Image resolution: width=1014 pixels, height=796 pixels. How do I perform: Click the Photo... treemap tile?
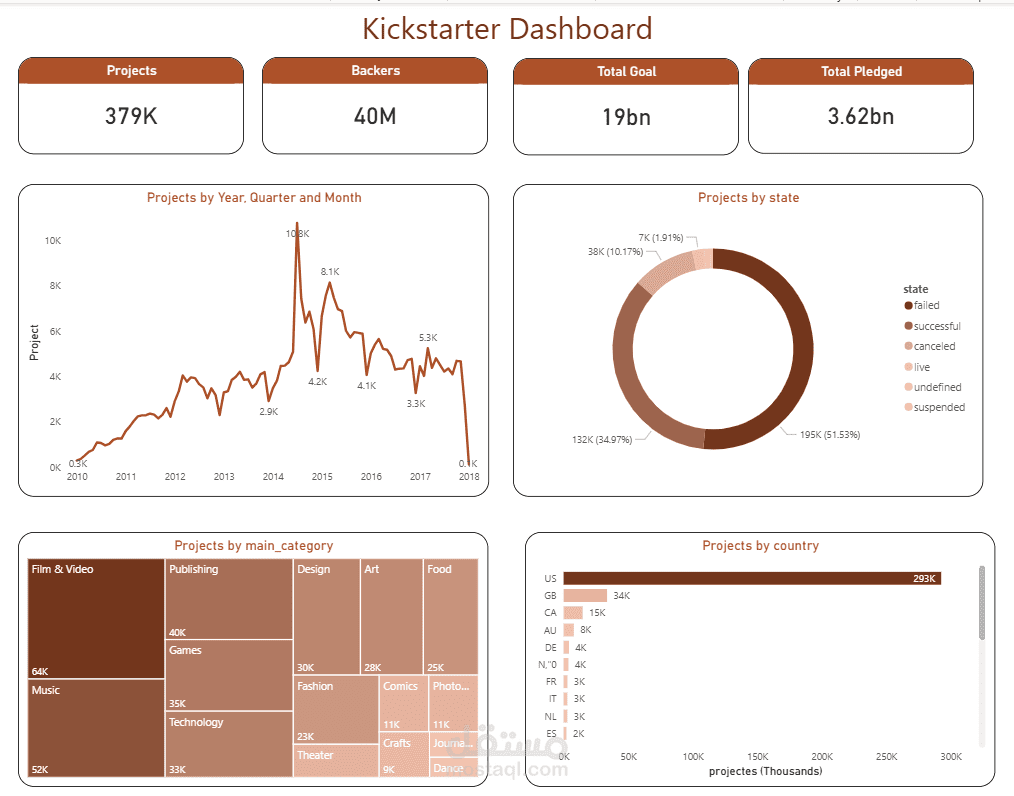tap(454, 704)
